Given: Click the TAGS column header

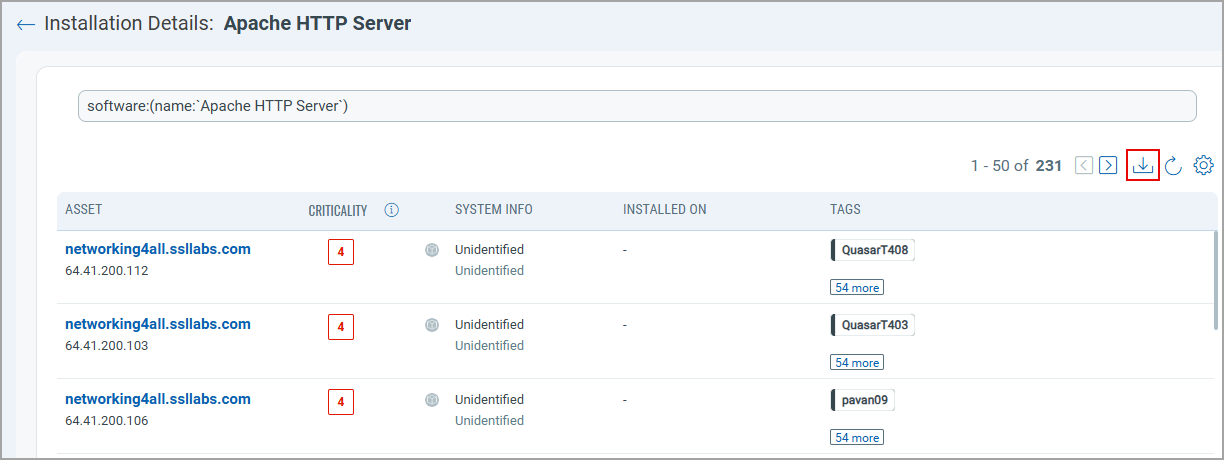Looking at the screenshot, I should 846,210.
